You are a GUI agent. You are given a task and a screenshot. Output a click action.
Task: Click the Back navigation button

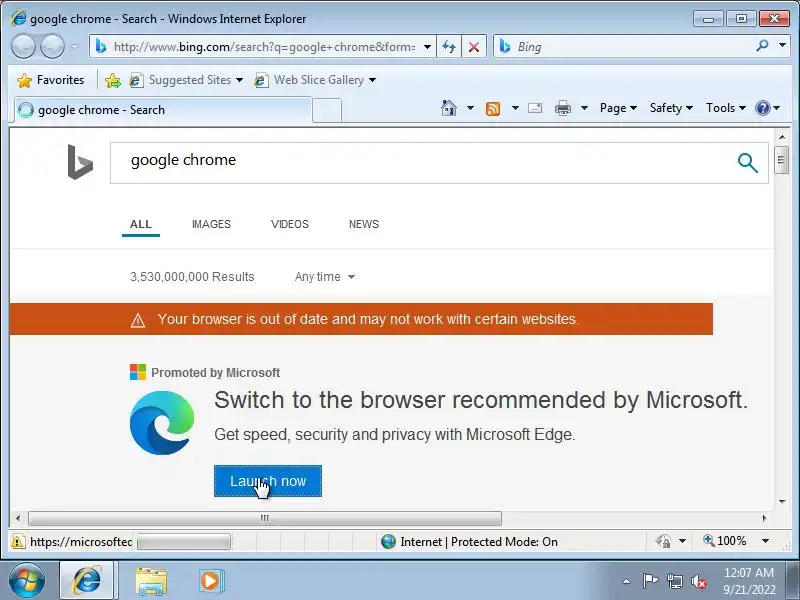[x=23, y=47]
